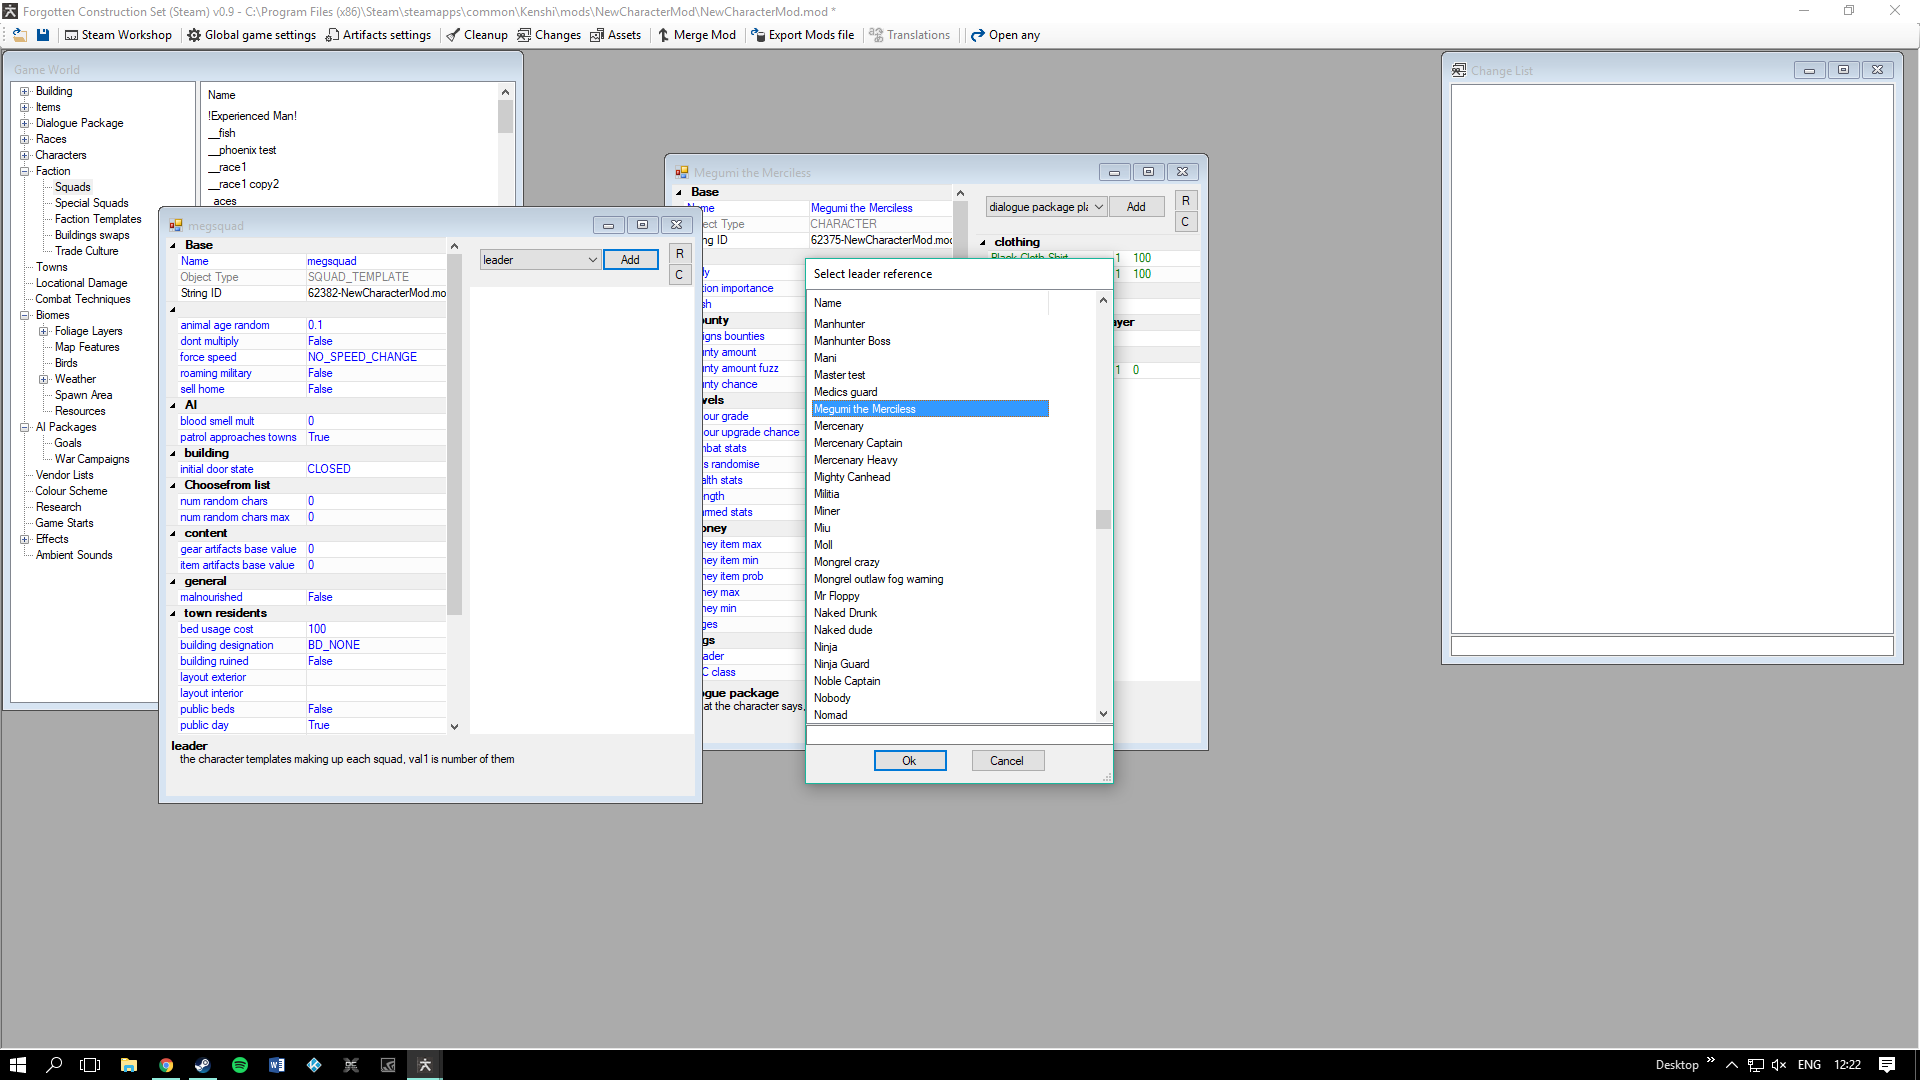1920x1080 pixels.
Task: Click the Artifacts settings icon
Action: pos(332,35)
